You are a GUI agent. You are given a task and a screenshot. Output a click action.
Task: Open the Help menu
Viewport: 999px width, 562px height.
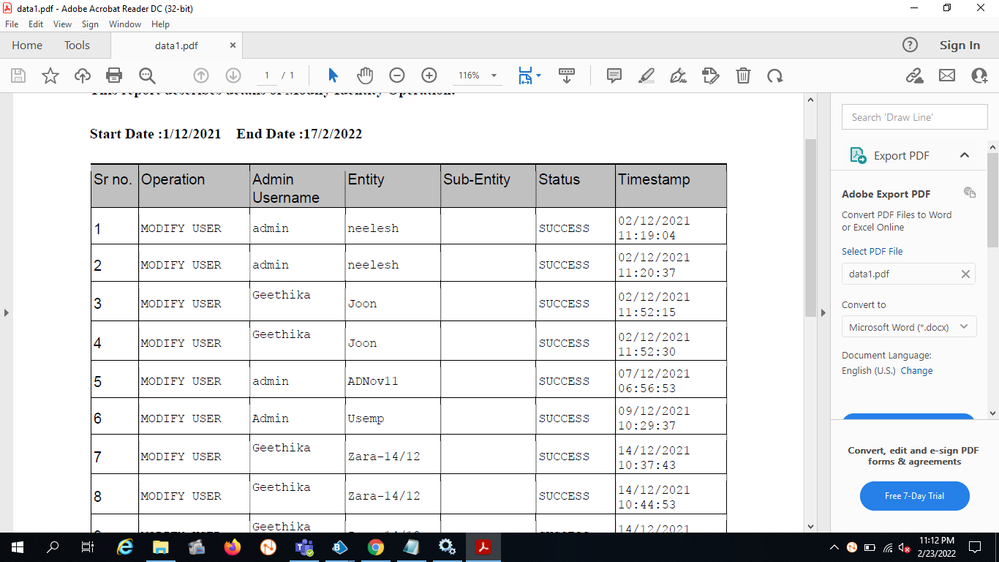(161, 24)
